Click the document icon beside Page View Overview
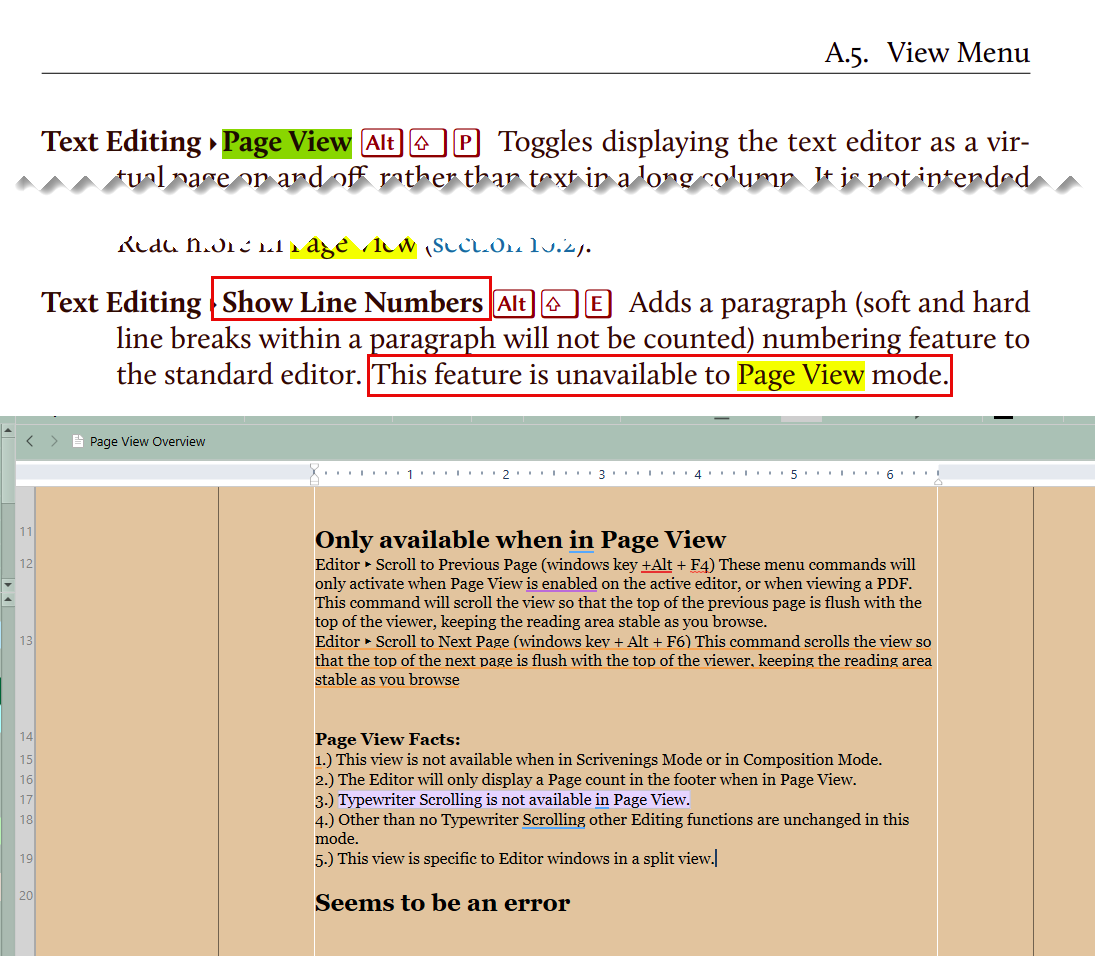 tap(78, 441)
